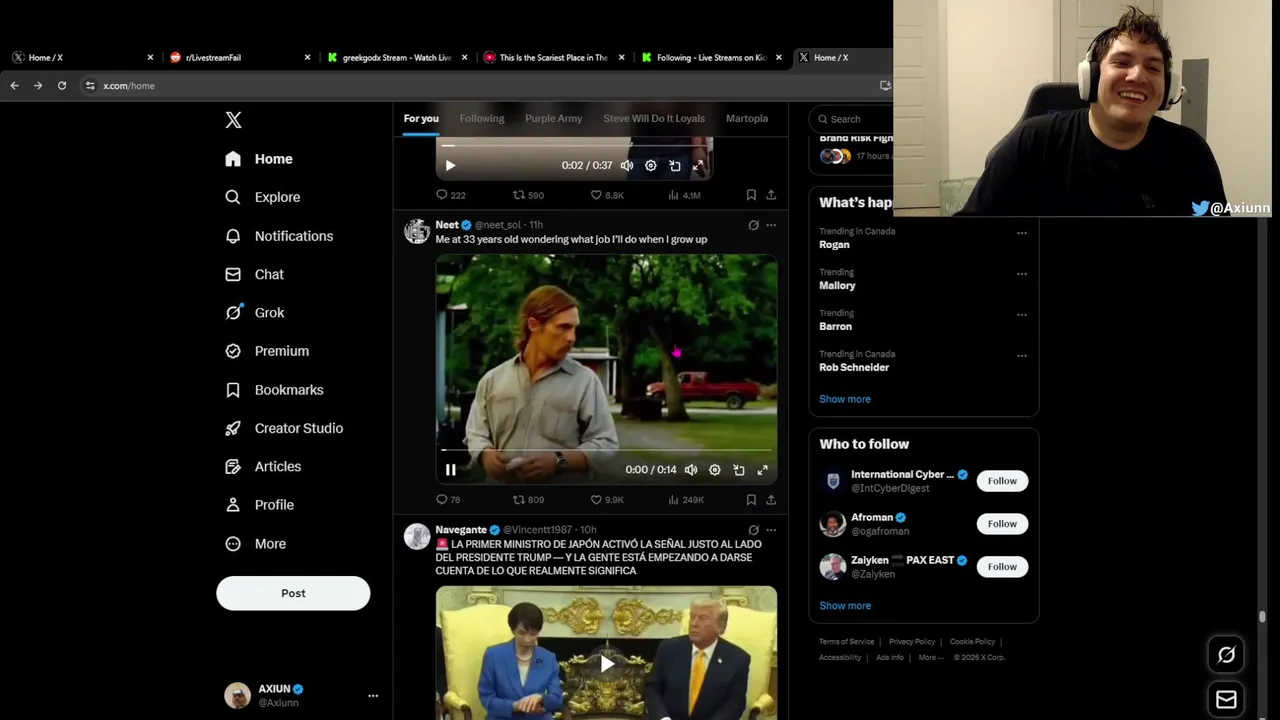
Task: View analytics 249K on Neet's post
Action: 686,500
